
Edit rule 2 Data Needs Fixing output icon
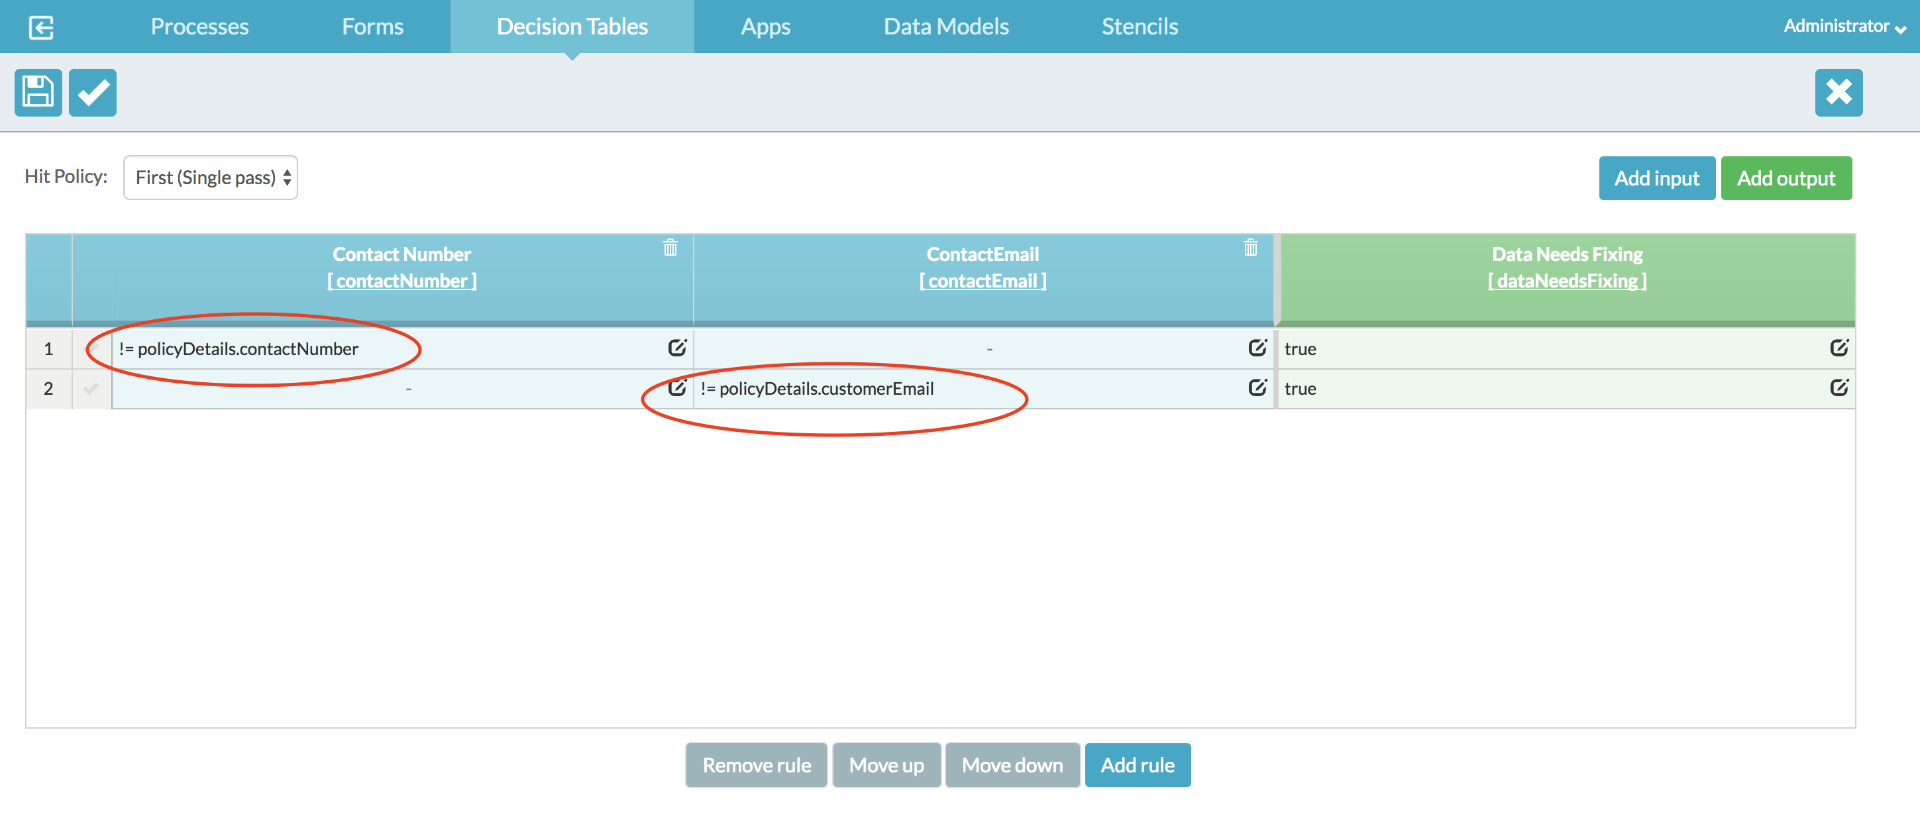[x=1839, y=388]
